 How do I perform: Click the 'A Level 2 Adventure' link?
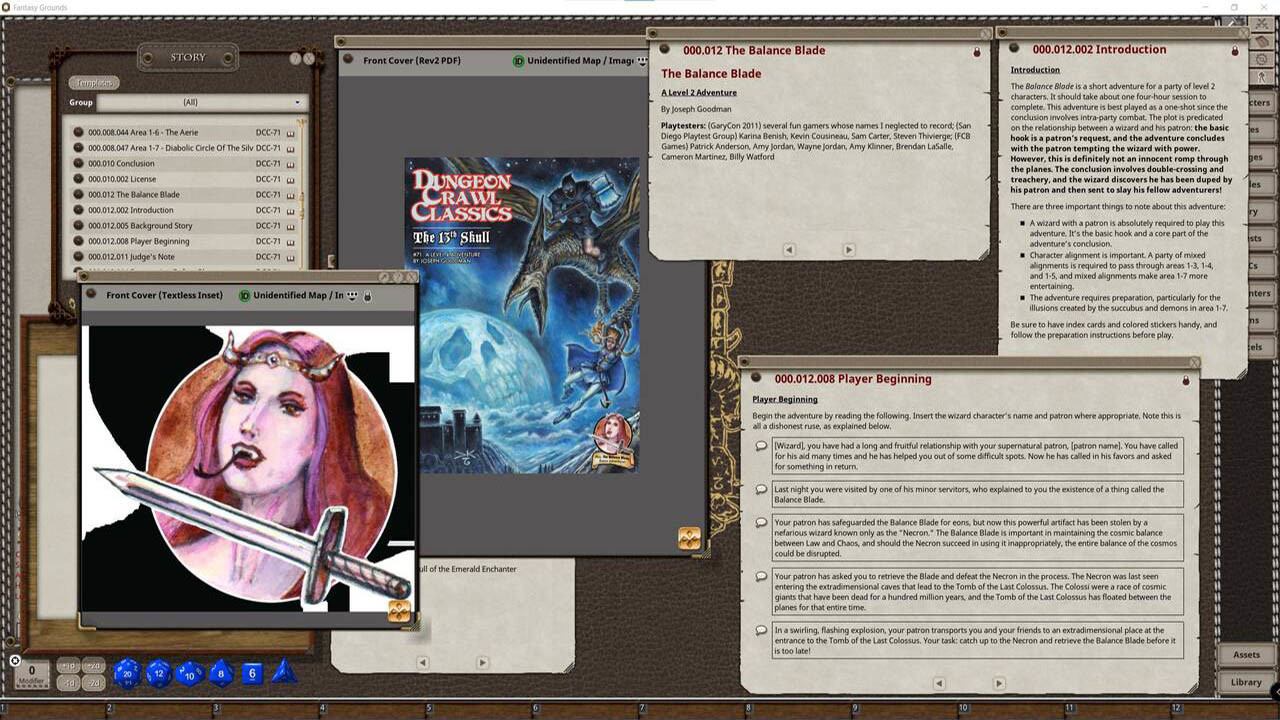697,93
